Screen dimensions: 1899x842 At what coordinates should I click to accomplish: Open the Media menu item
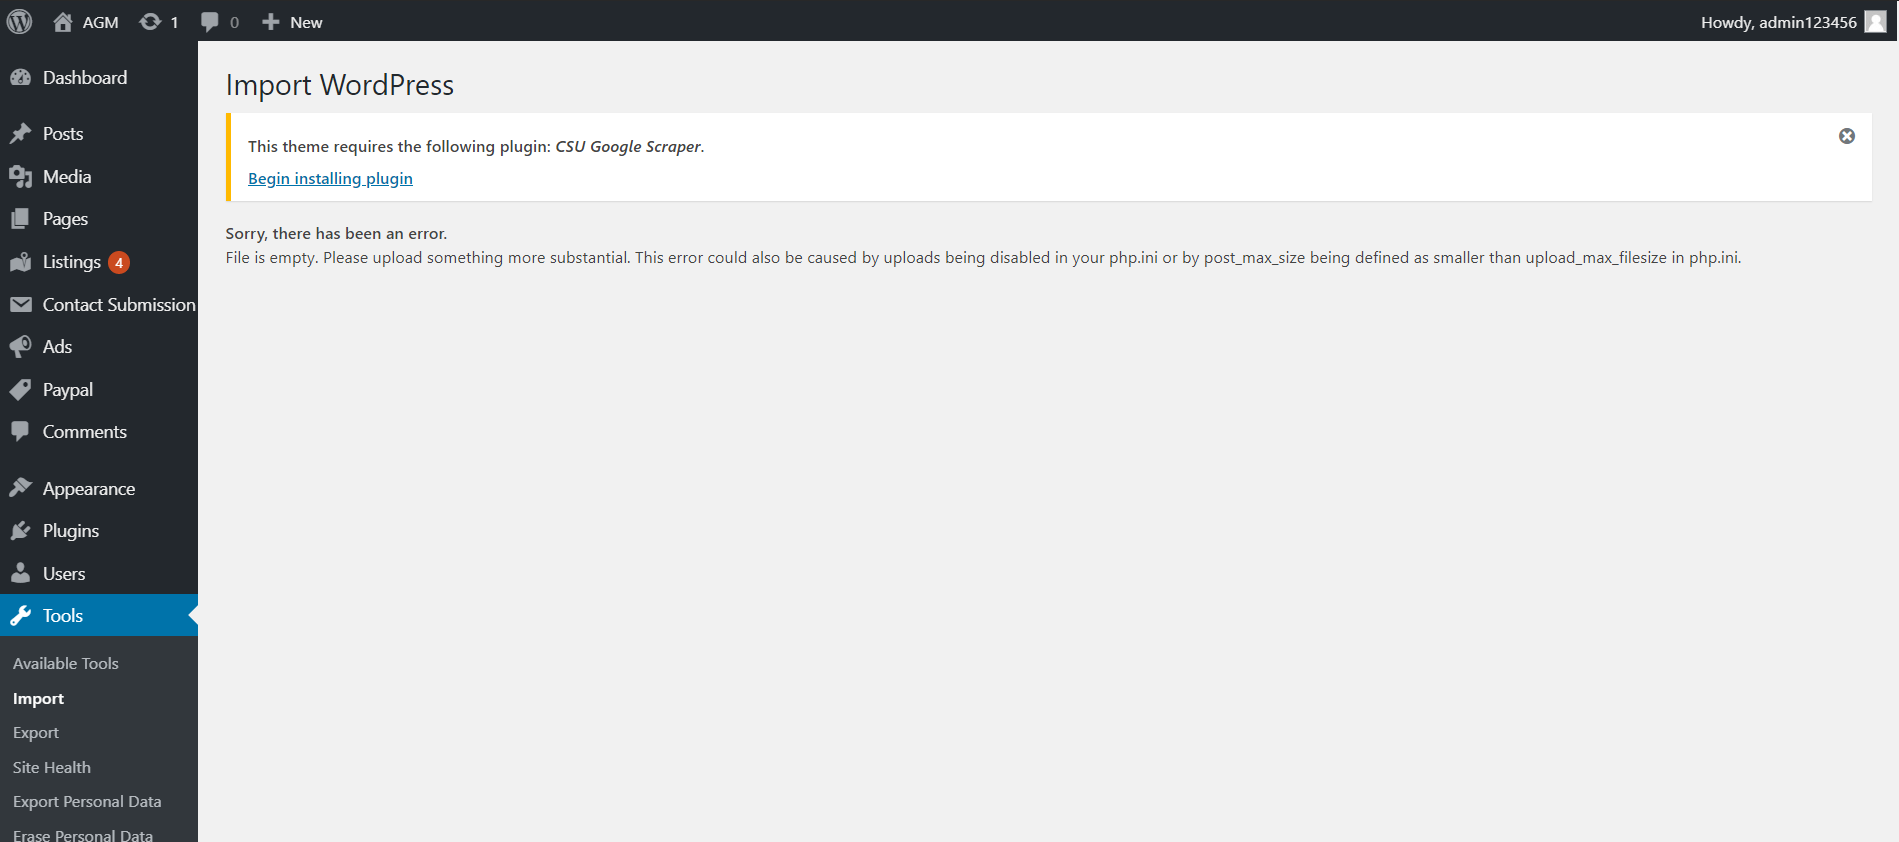[99, 177]
